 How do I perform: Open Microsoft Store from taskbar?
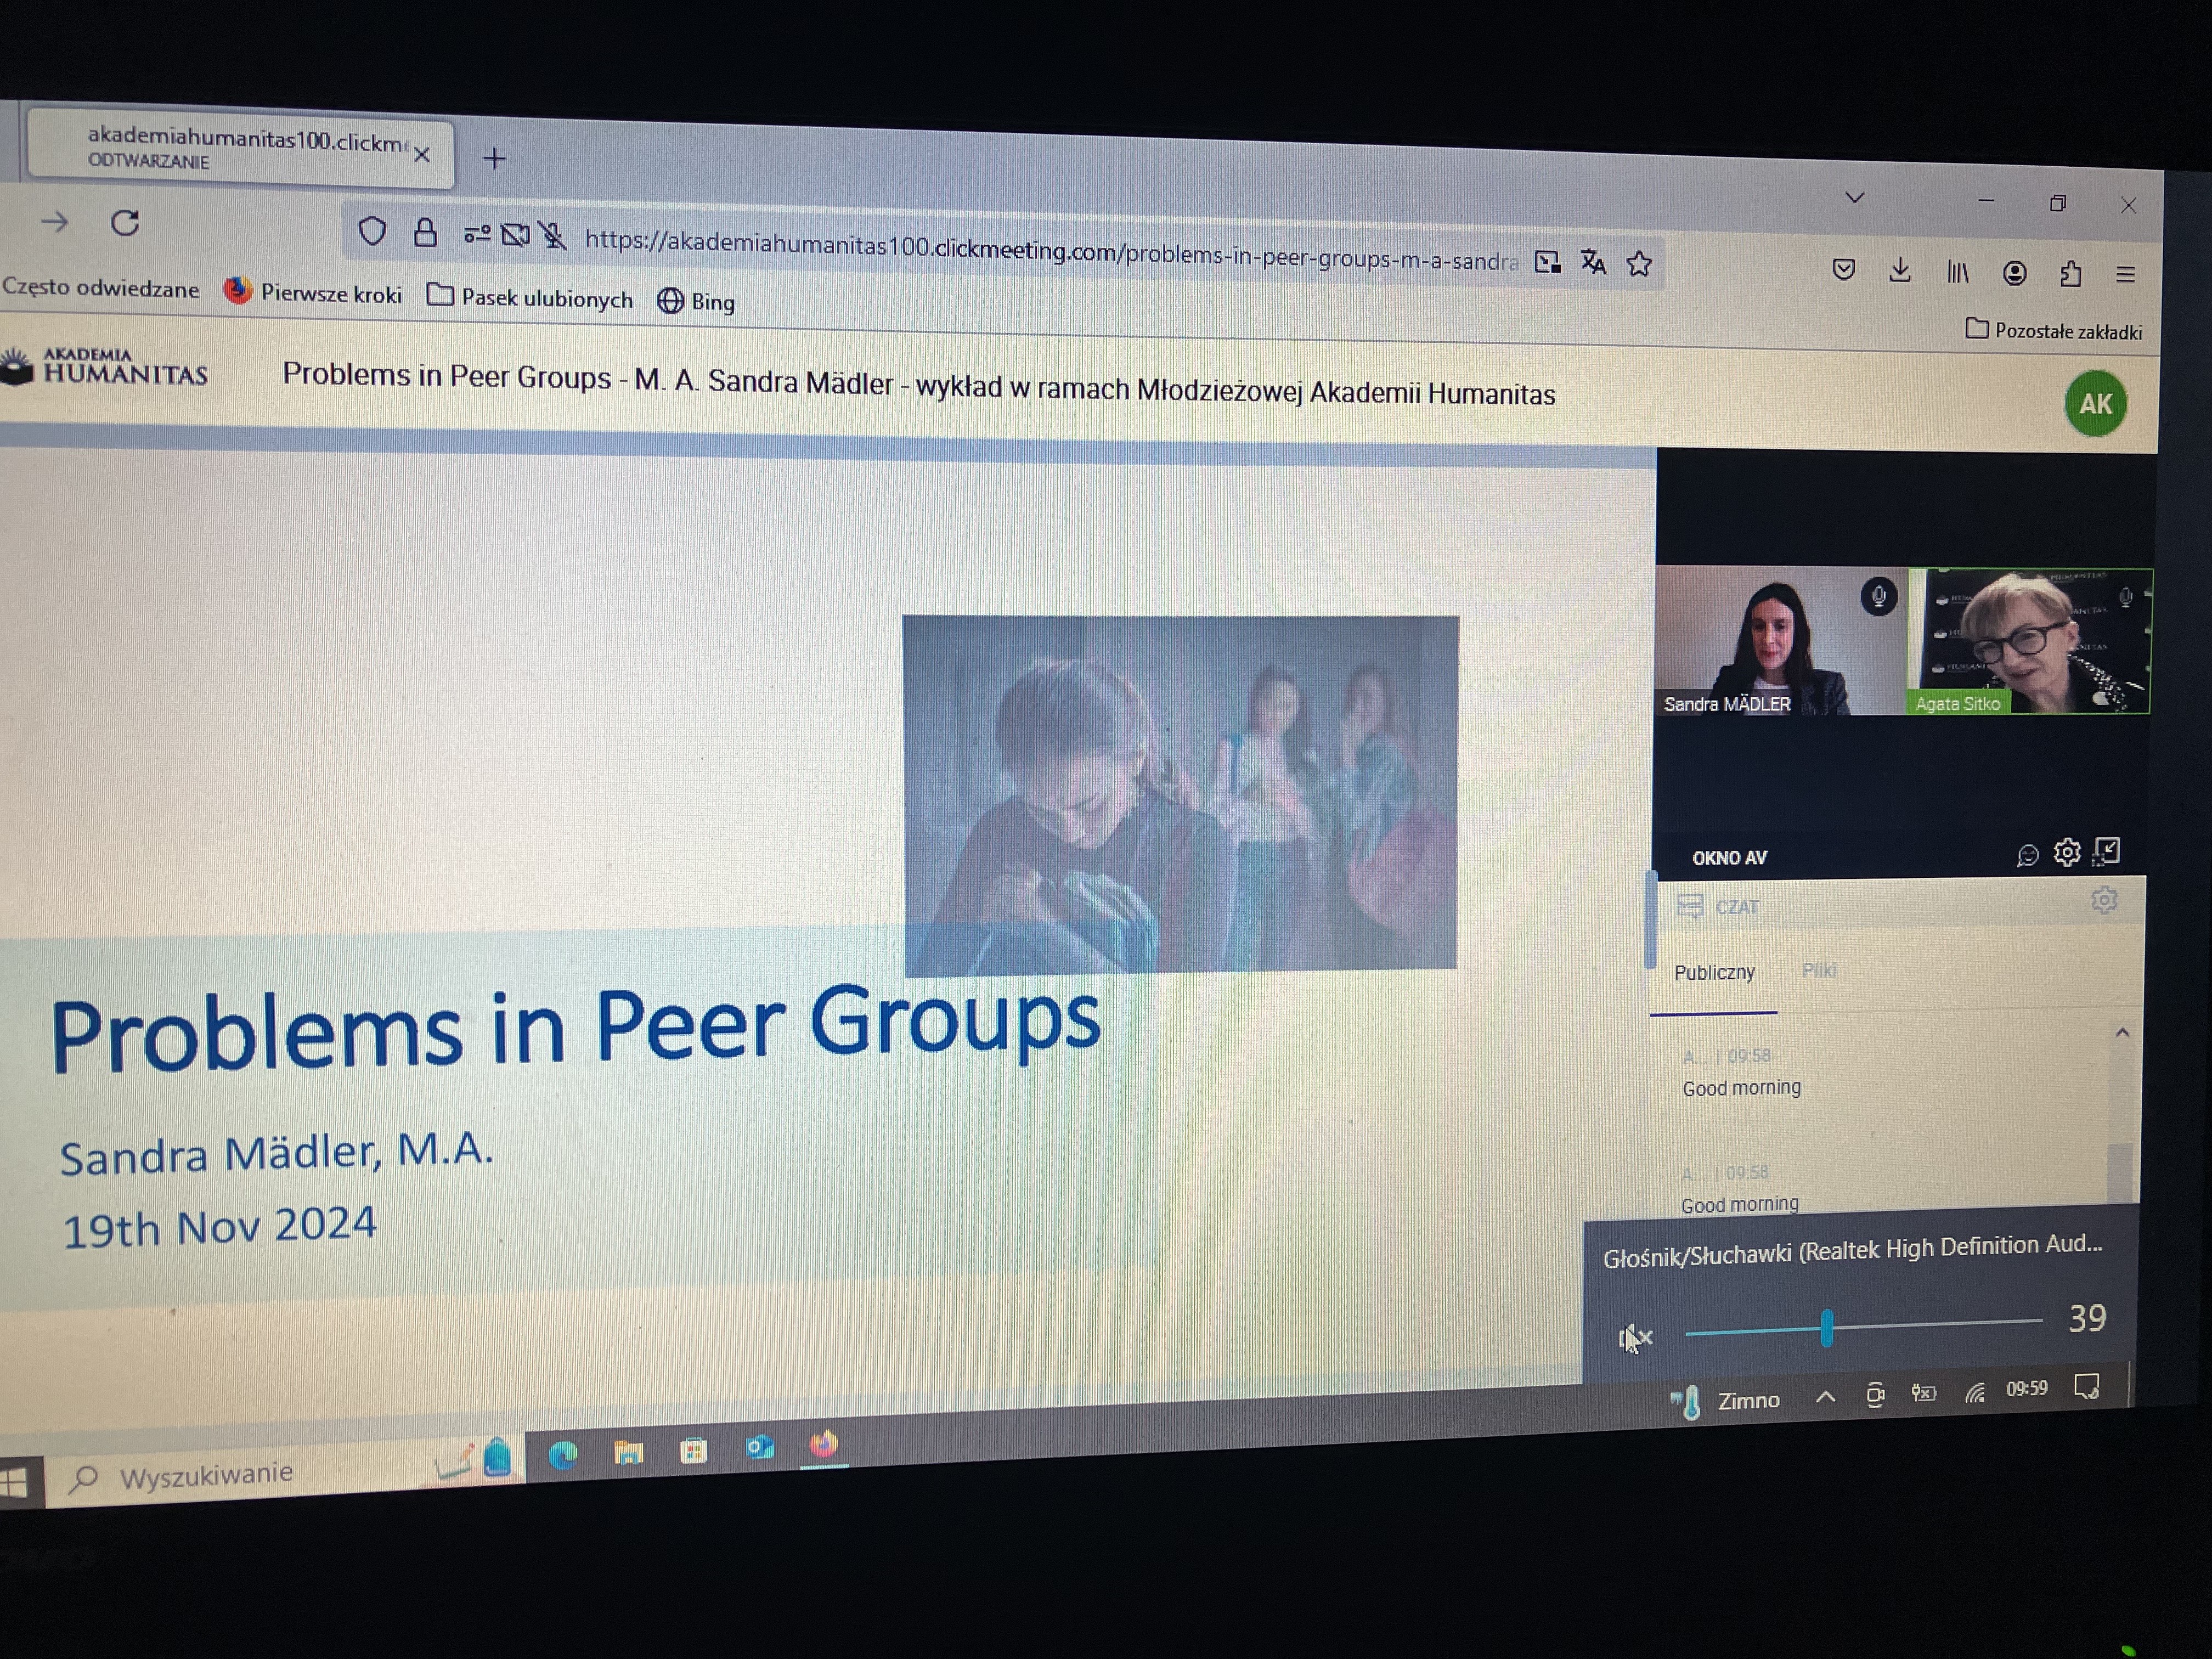pos(693,1450)
